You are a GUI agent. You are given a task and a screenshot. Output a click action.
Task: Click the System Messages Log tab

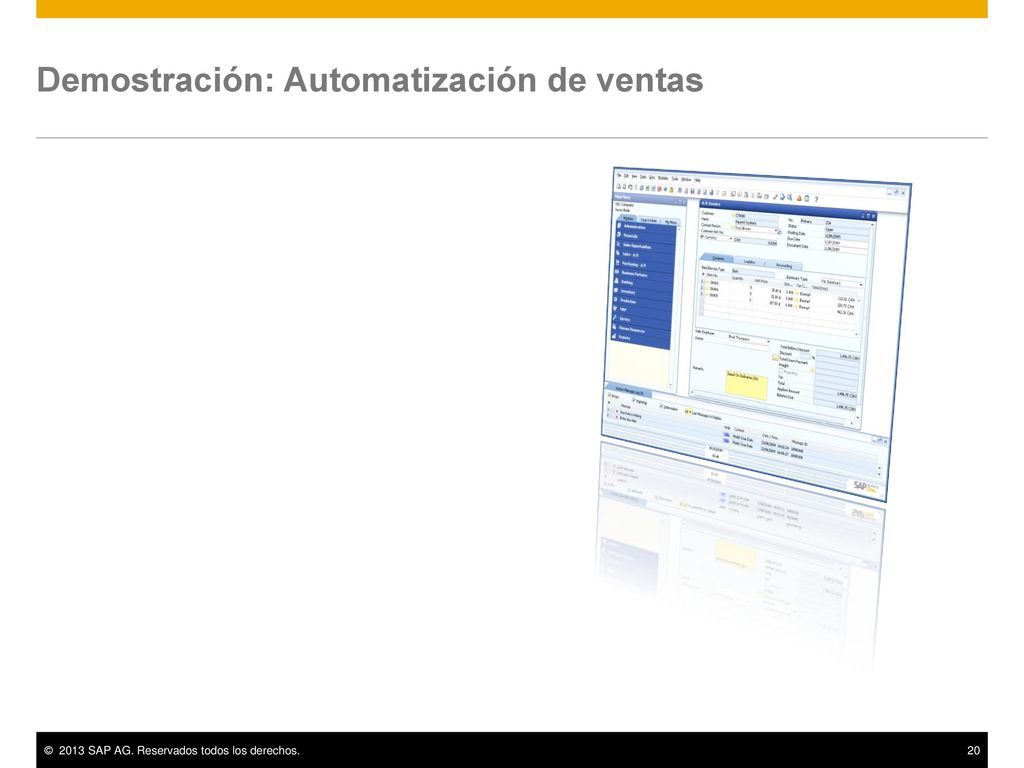629,392
